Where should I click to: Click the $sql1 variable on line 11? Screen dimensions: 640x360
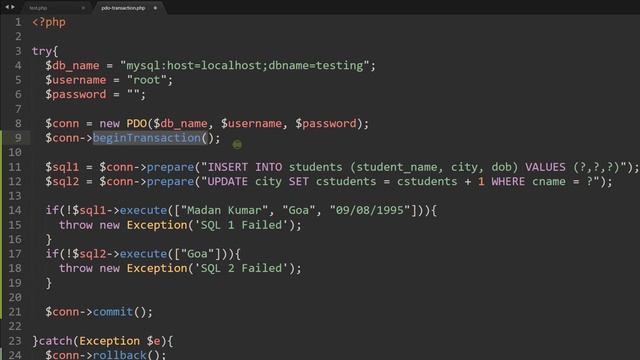click(62, 167)
